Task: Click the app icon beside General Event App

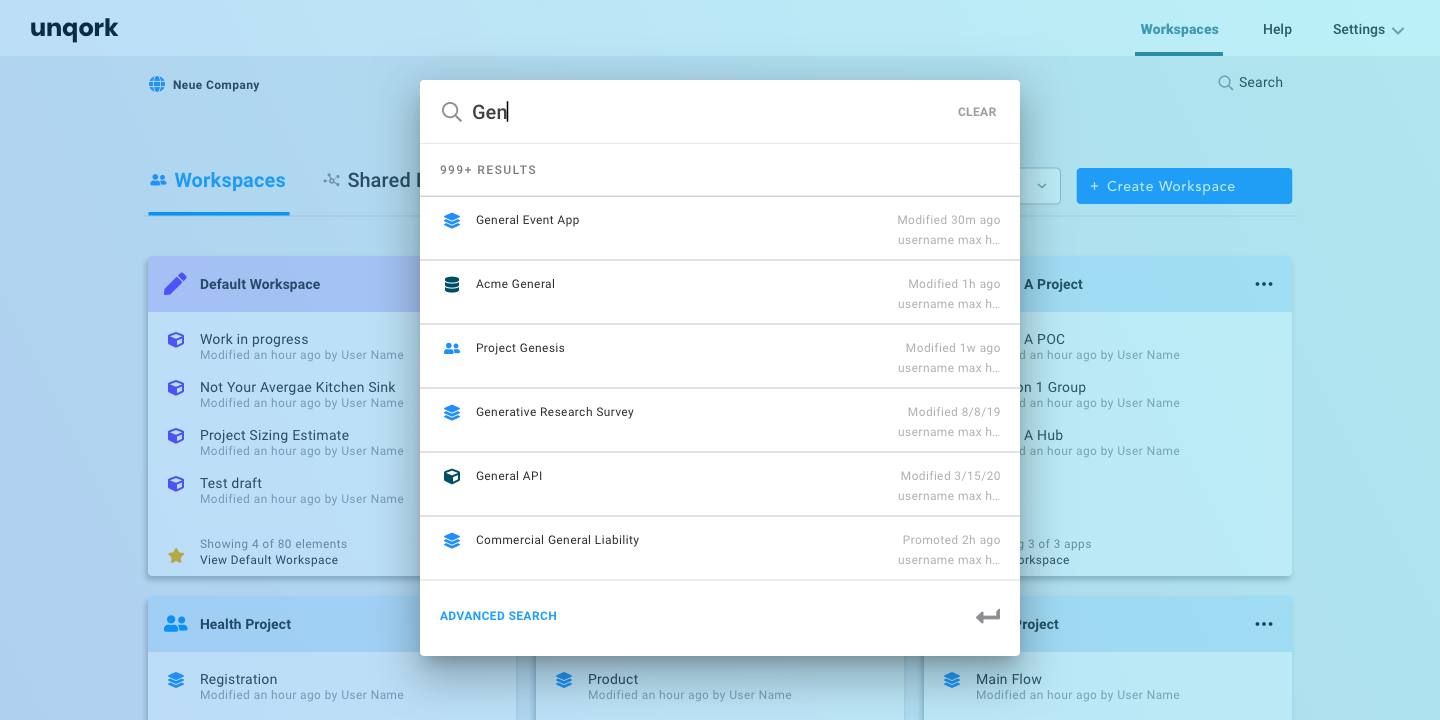Action: [452, 219]
